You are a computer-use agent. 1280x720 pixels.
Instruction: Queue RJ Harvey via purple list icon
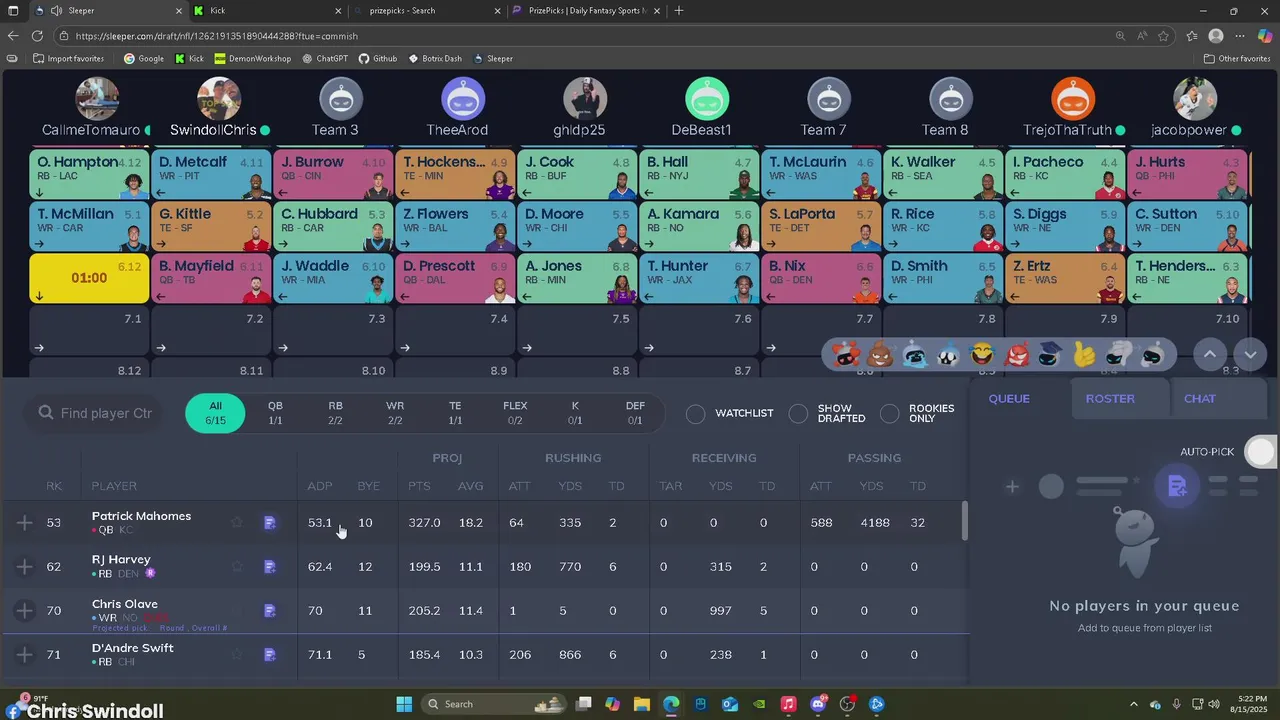tap(269, 567)
